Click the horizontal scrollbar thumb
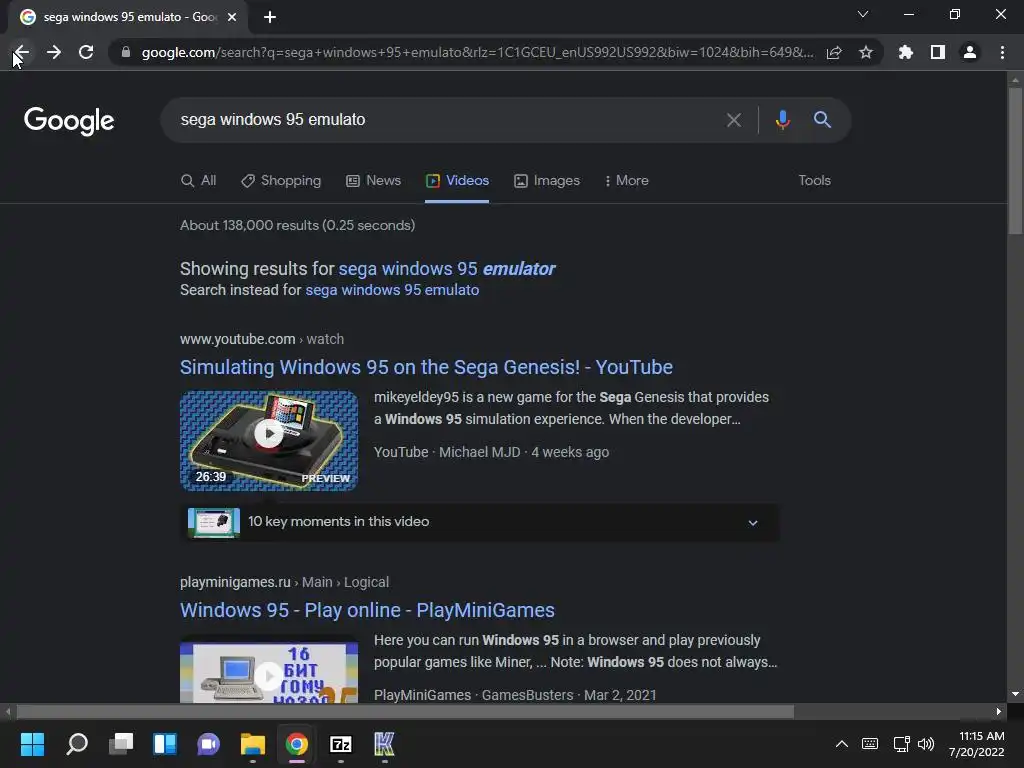This screenshot has height=768, width=1024. [x=405, y=711]
